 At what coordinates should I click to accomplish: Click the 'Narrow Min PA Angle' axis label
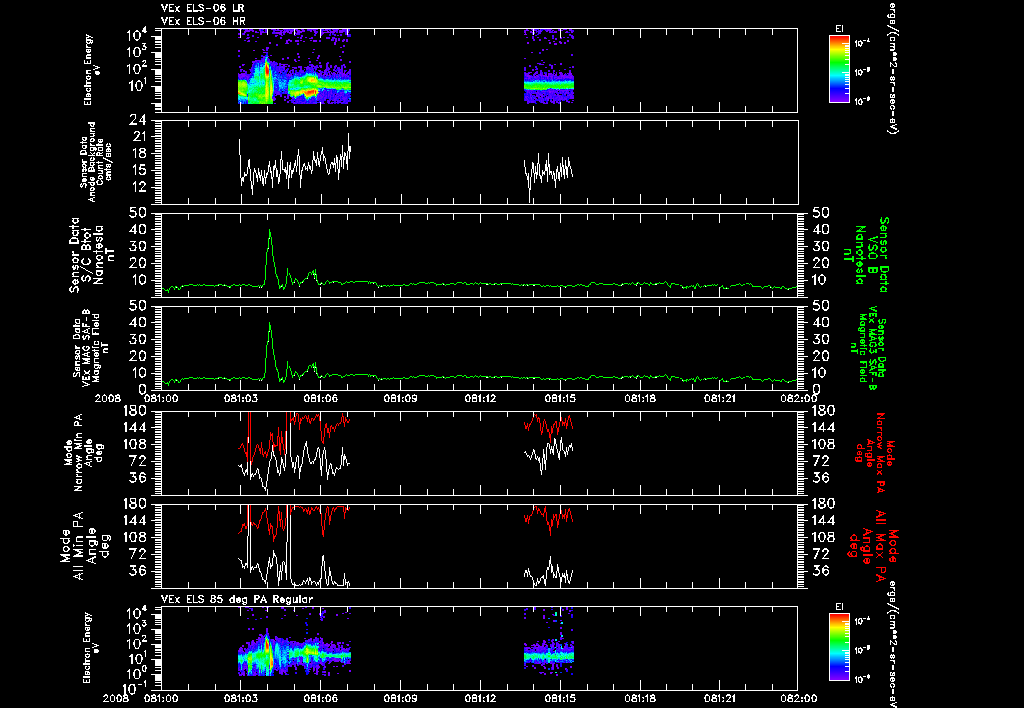[x=83, y=451]
